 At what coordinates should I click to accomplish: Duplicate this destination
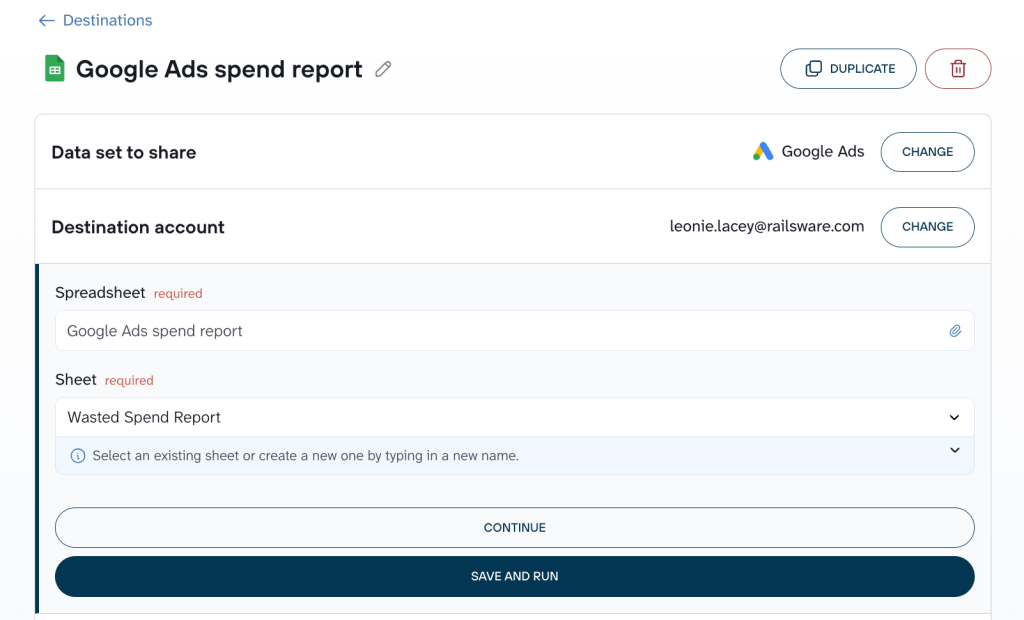(x=848, y=69)
